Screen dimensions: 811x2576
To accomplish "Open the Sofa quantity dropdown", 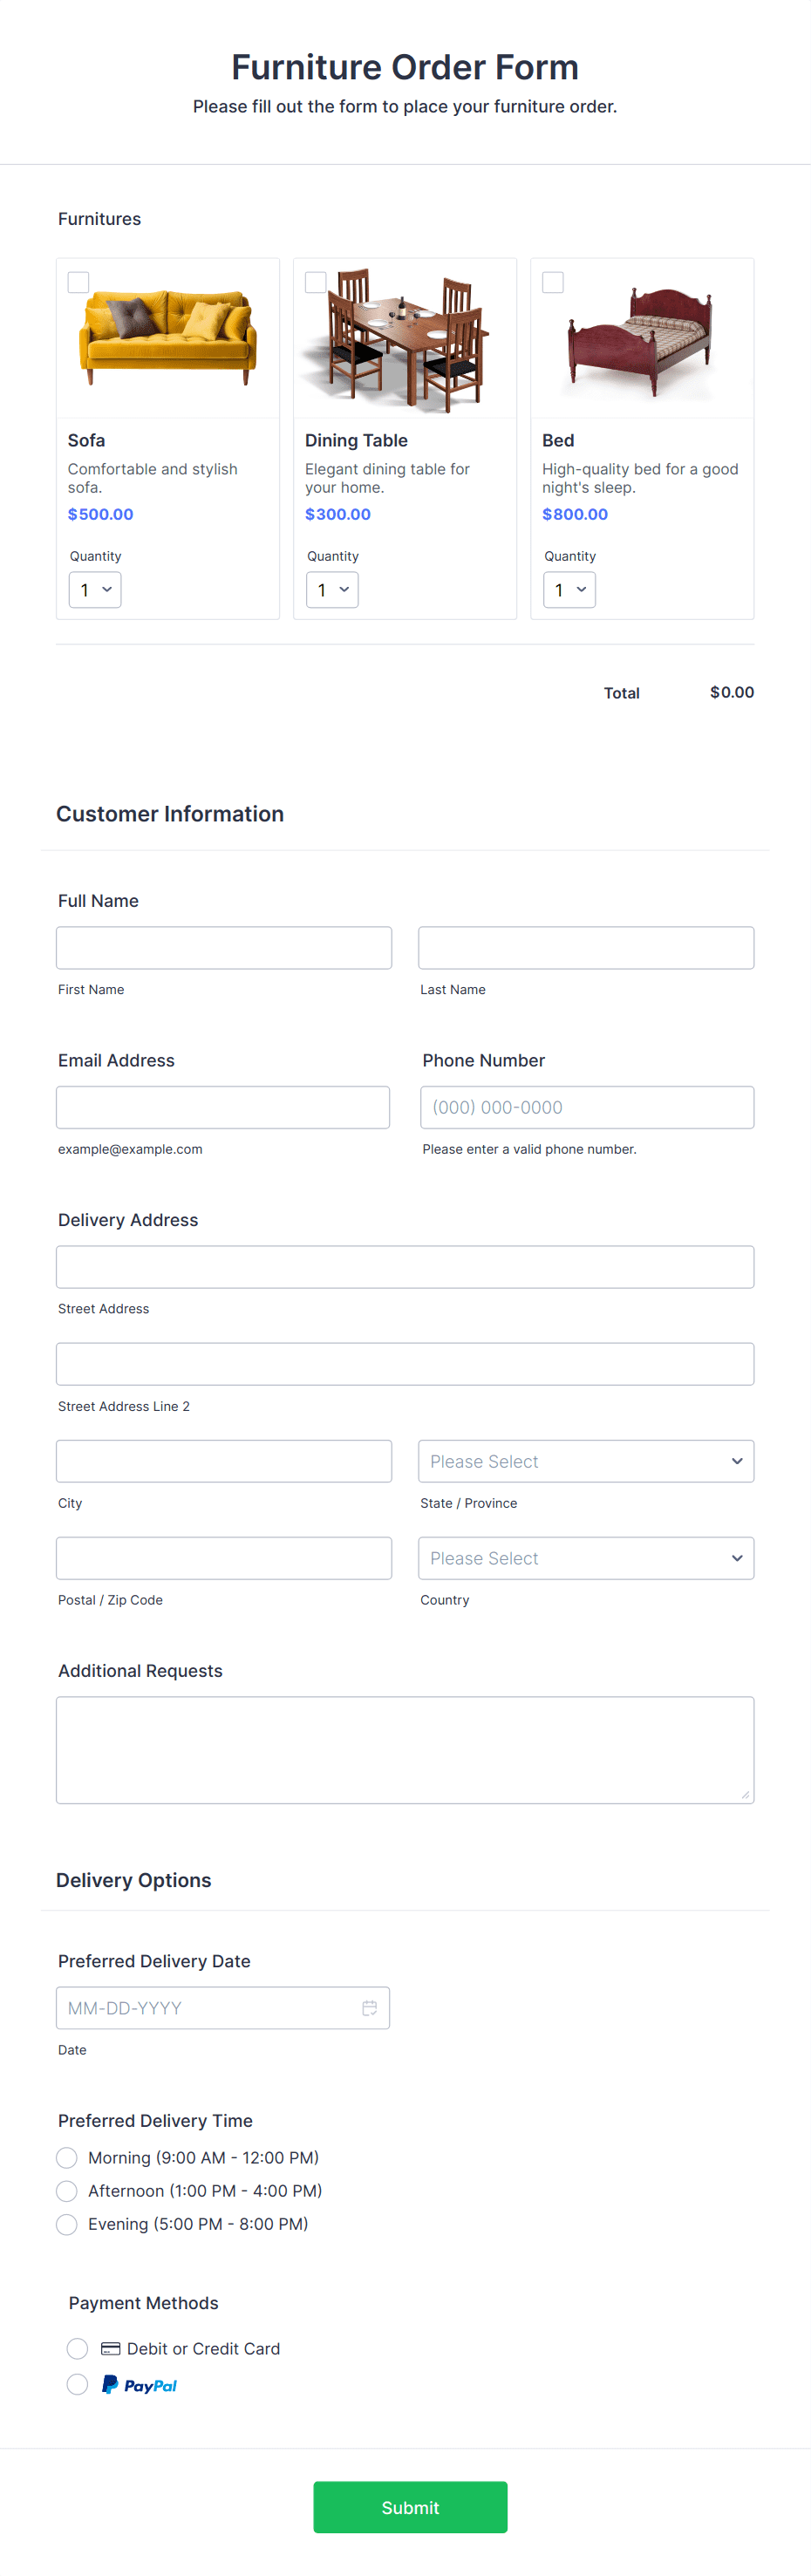I will (95, 590).
